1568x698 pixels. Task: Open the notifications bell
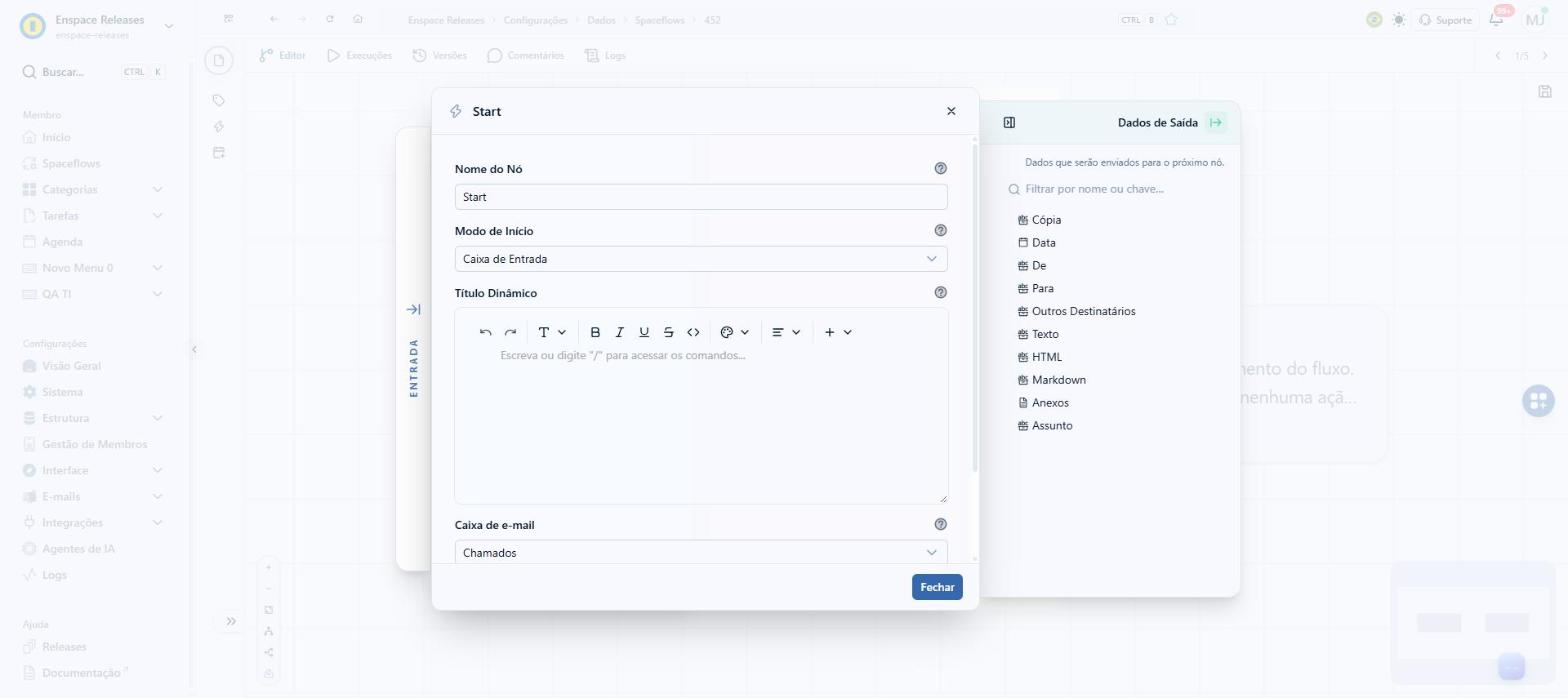pyautogui.click(x=1496, y=20)
